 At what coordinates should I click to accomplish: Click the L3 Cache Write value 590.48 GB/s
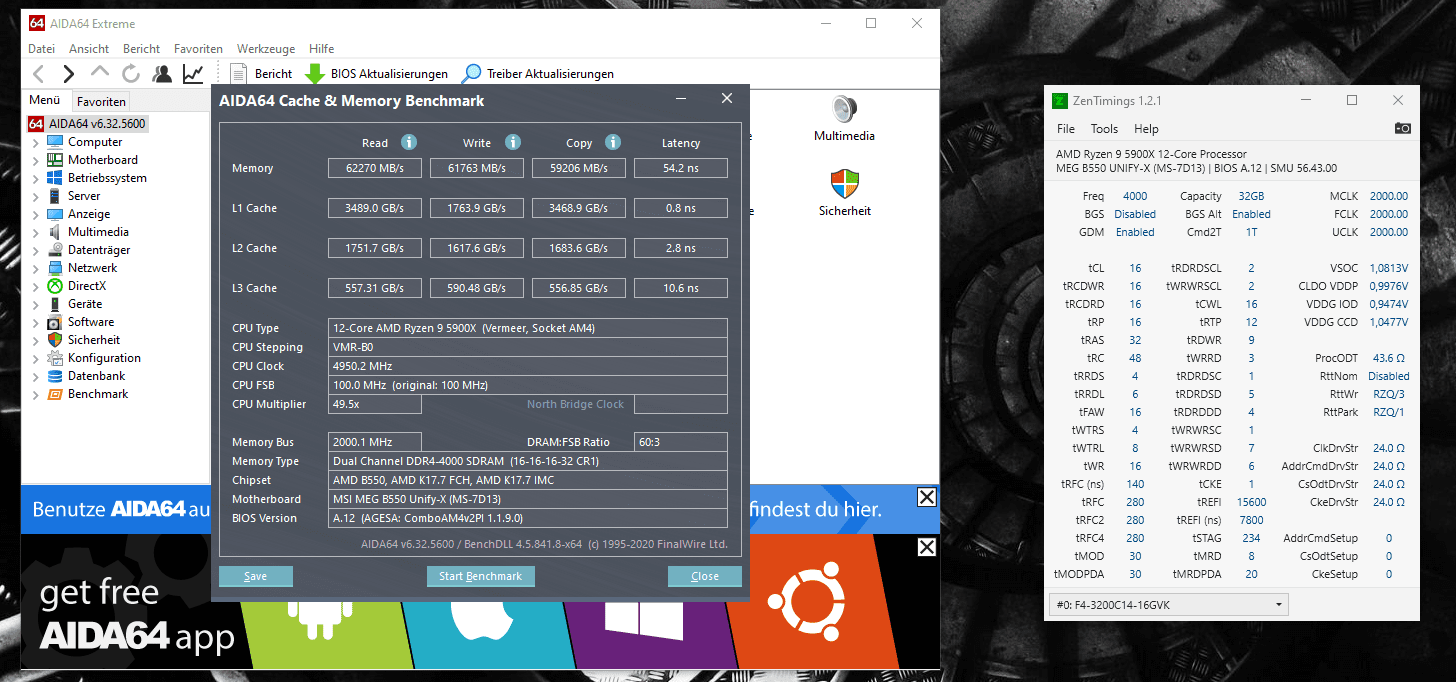click(477, 288)
